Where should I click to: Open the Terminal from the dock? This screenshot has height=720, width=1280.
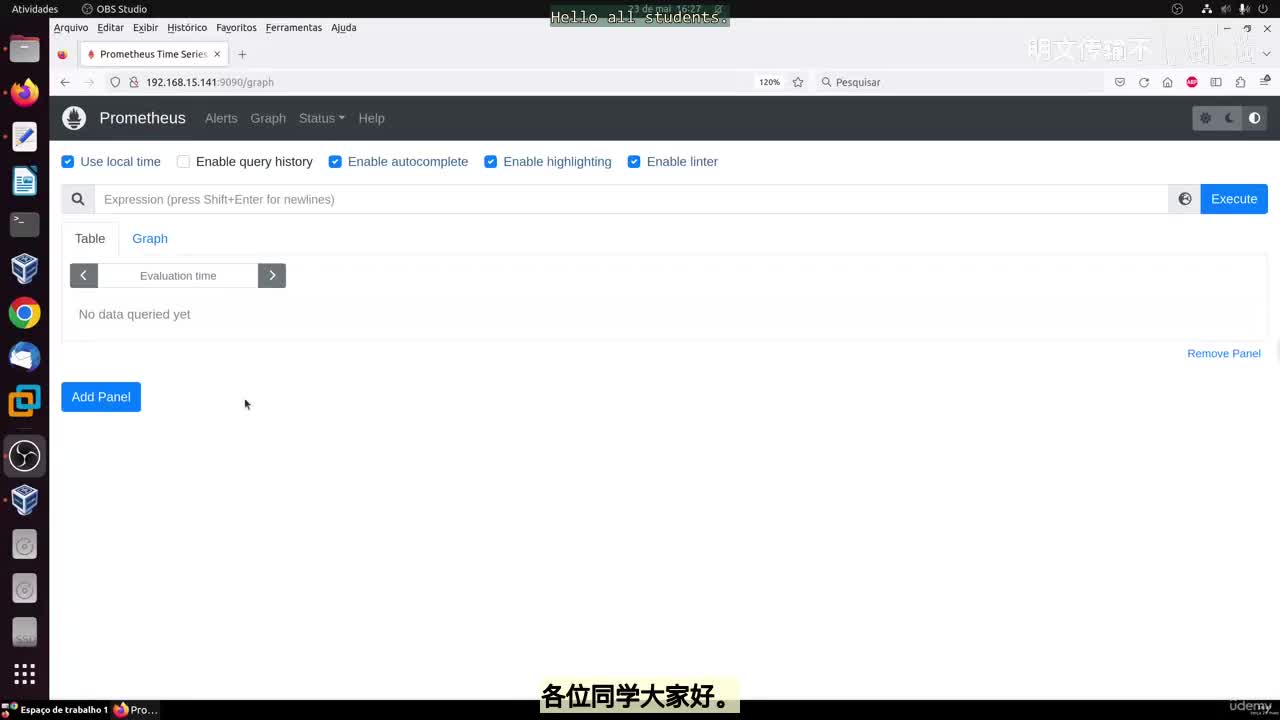click(x=25, y=225)
